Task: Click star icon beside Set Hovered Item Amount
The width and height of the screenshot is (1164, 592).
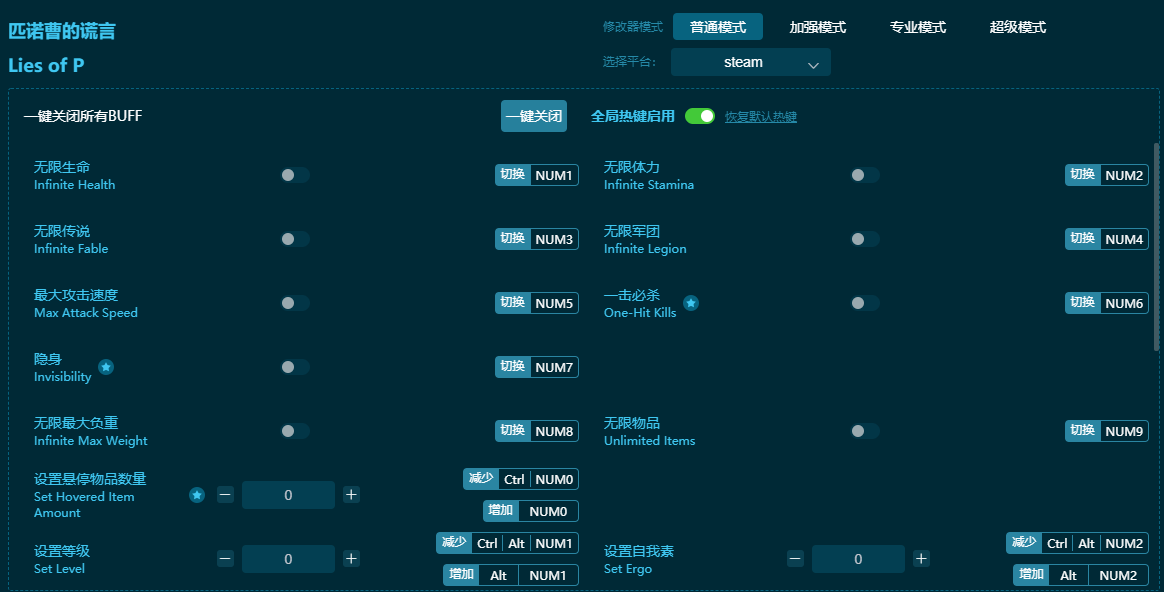Action: (x=197, y=495)
